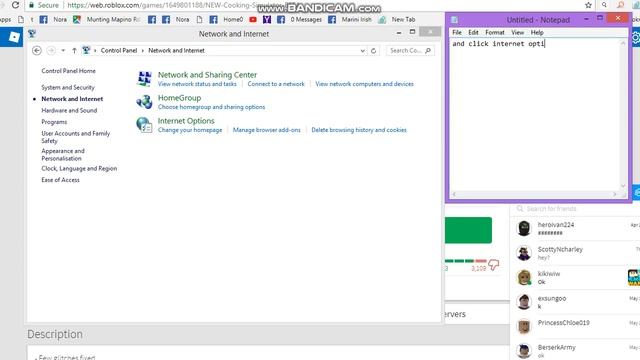
Task: Click the Roblox like/dislike rating bar
Action: tap(466, 261)
